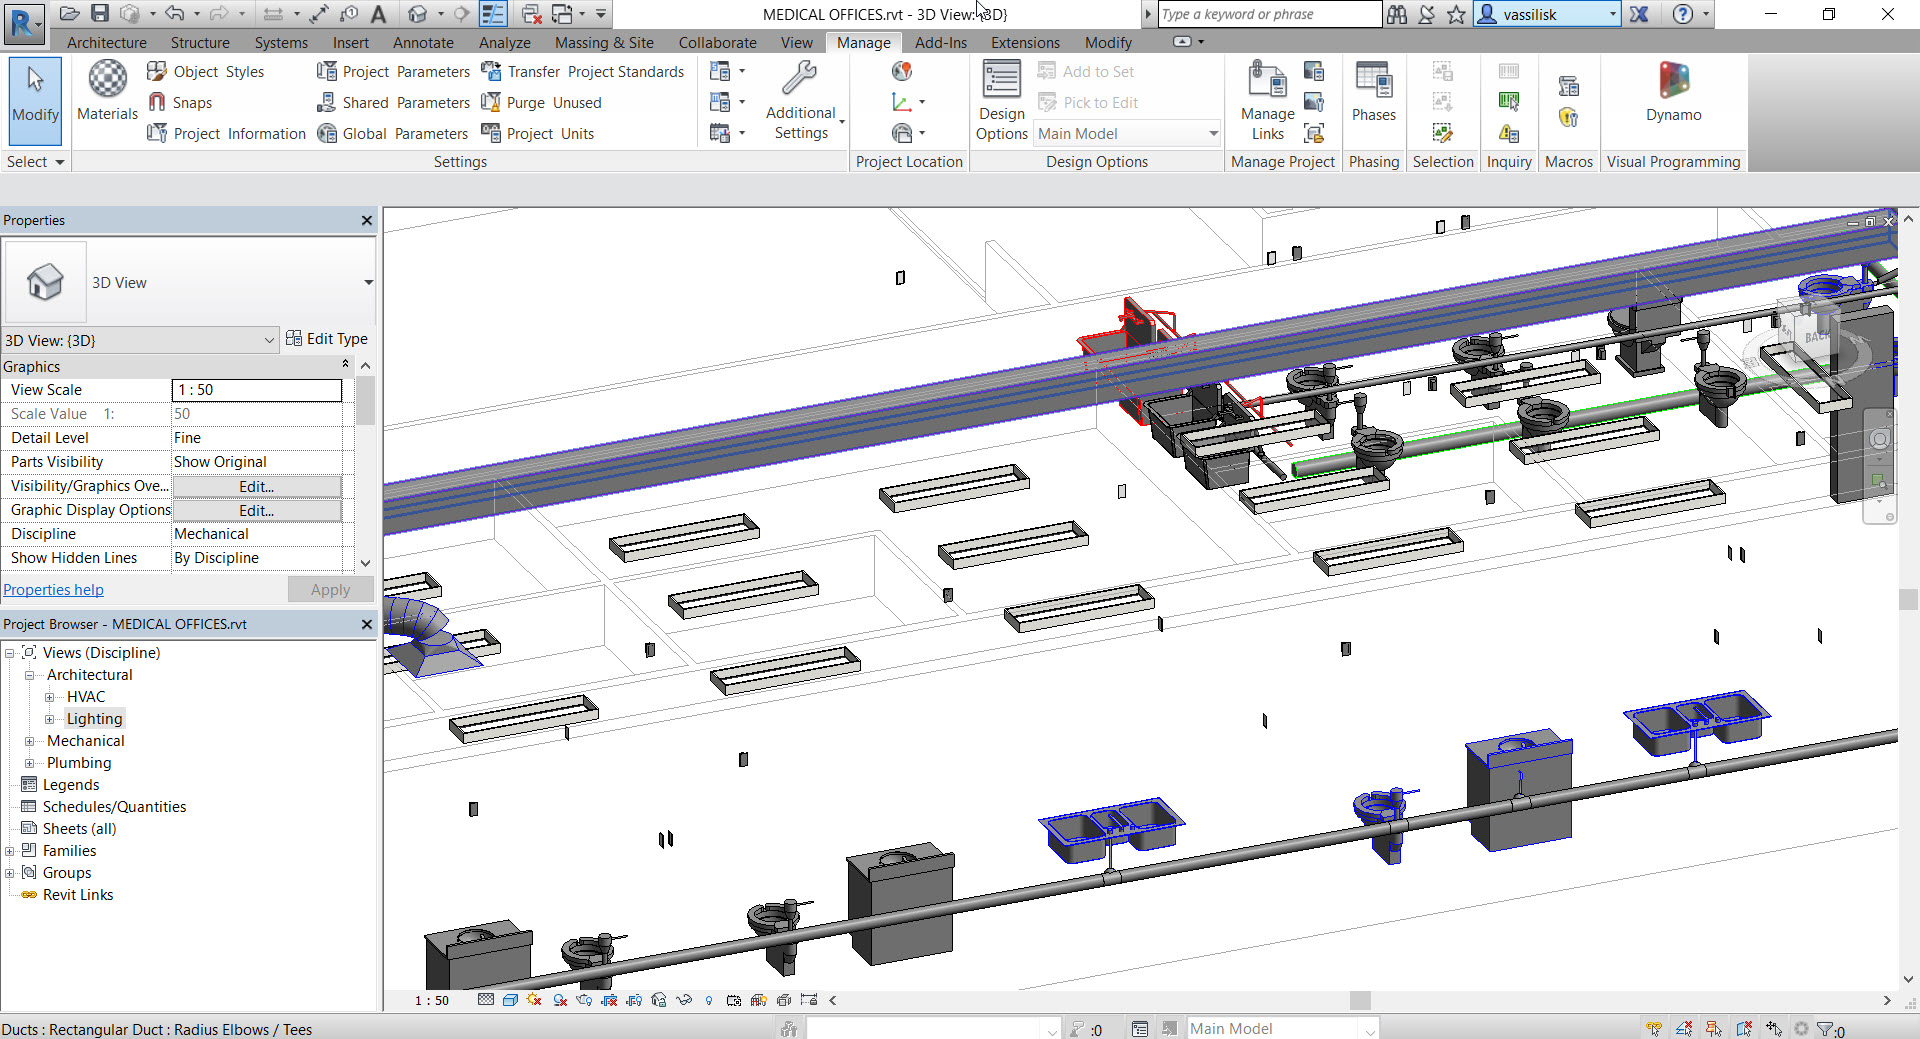Toggle Shadows off/on icon
The width and height of the screenshot is (1920, 1039).
tap(560, 999)
